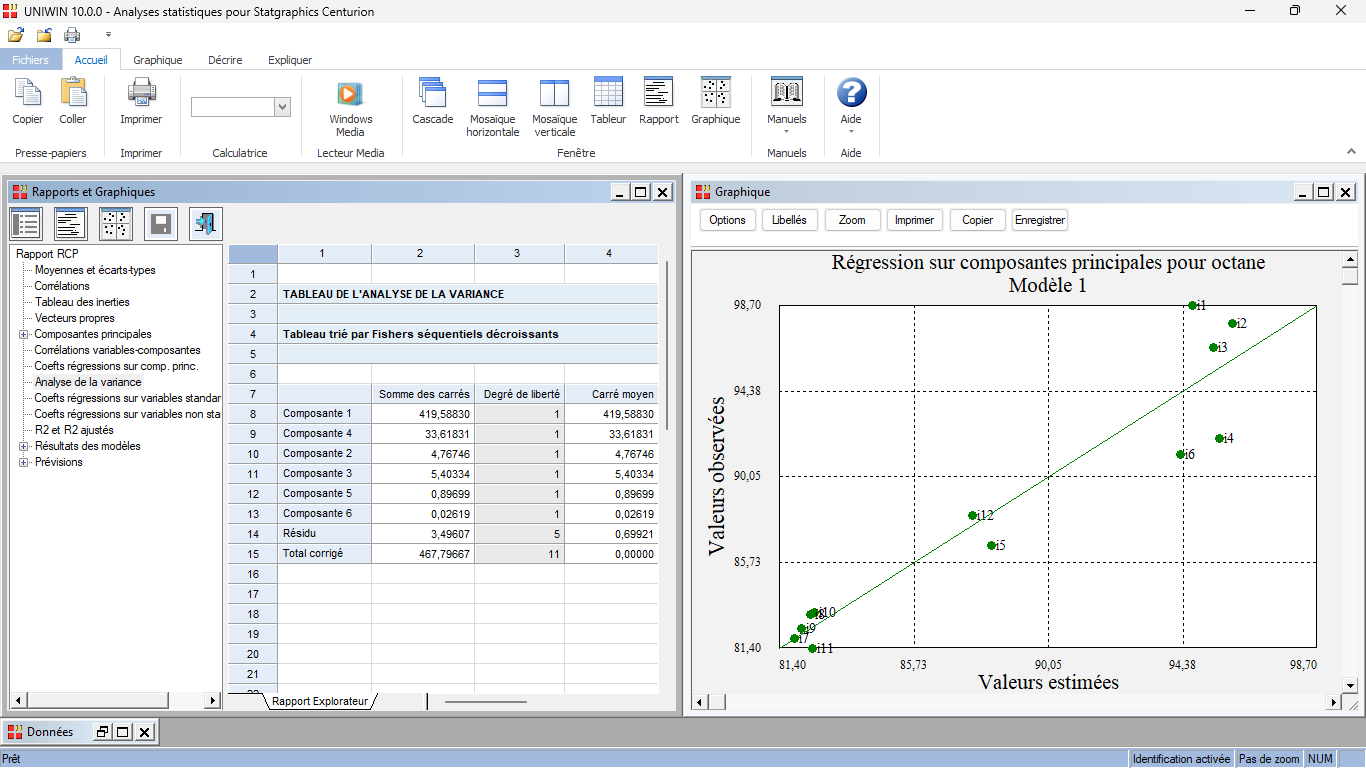Click the scatter plot icon in Rapports toolbar
Screen dimensions: 1366x768
[x=116, y=224]
